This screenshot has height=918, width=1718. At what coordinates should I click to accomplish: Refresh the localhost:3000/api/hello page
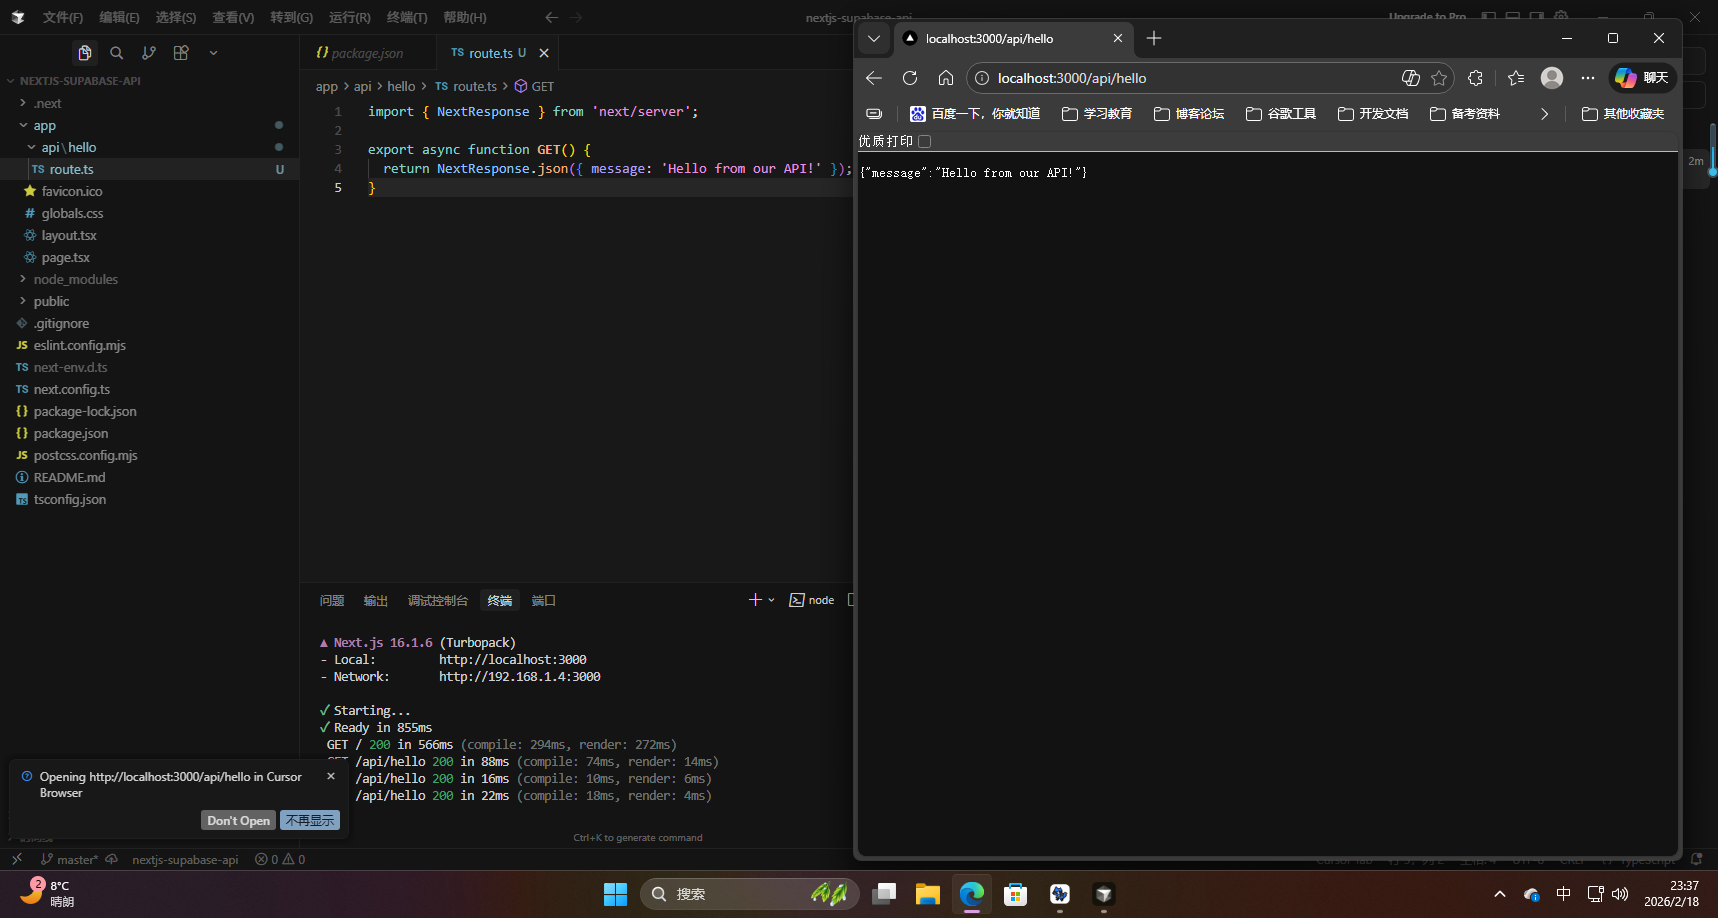point(910,78)
